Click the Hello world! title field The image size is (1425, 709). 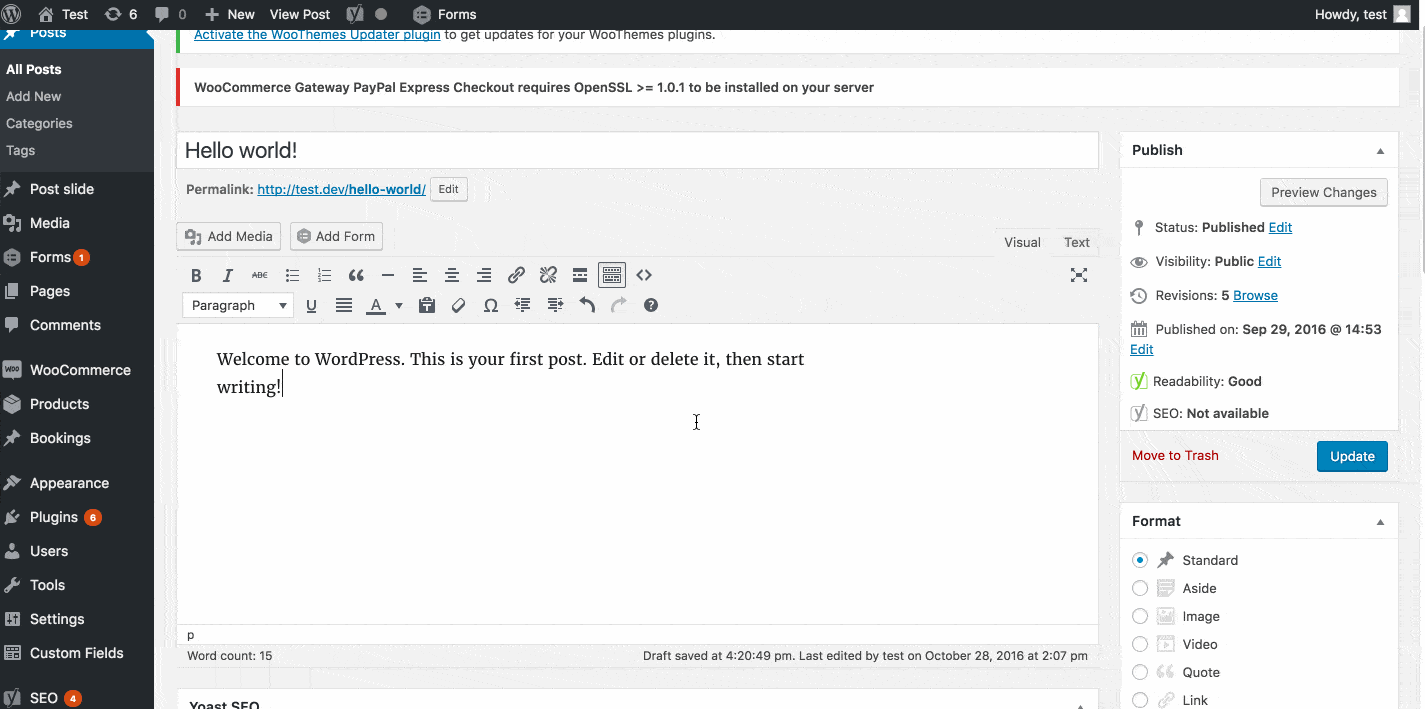tap(637, 150)
